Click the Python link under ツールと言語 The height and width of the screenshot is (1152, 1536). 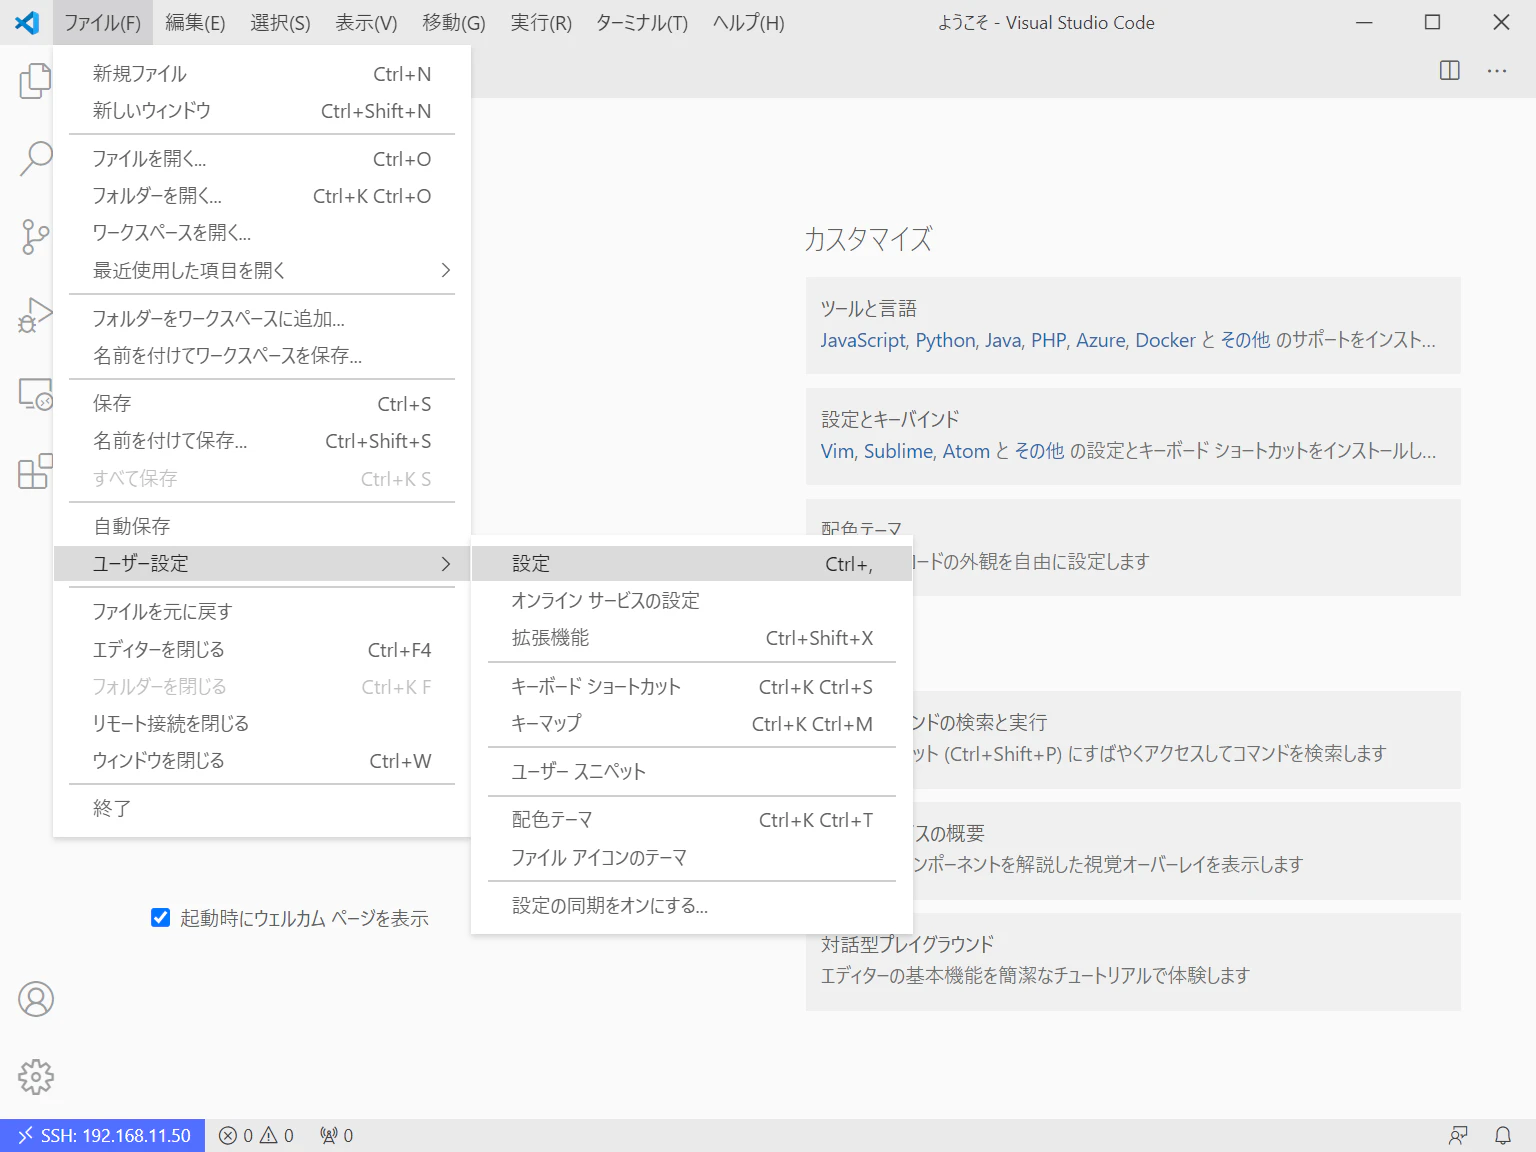click(x=945, y=340)
